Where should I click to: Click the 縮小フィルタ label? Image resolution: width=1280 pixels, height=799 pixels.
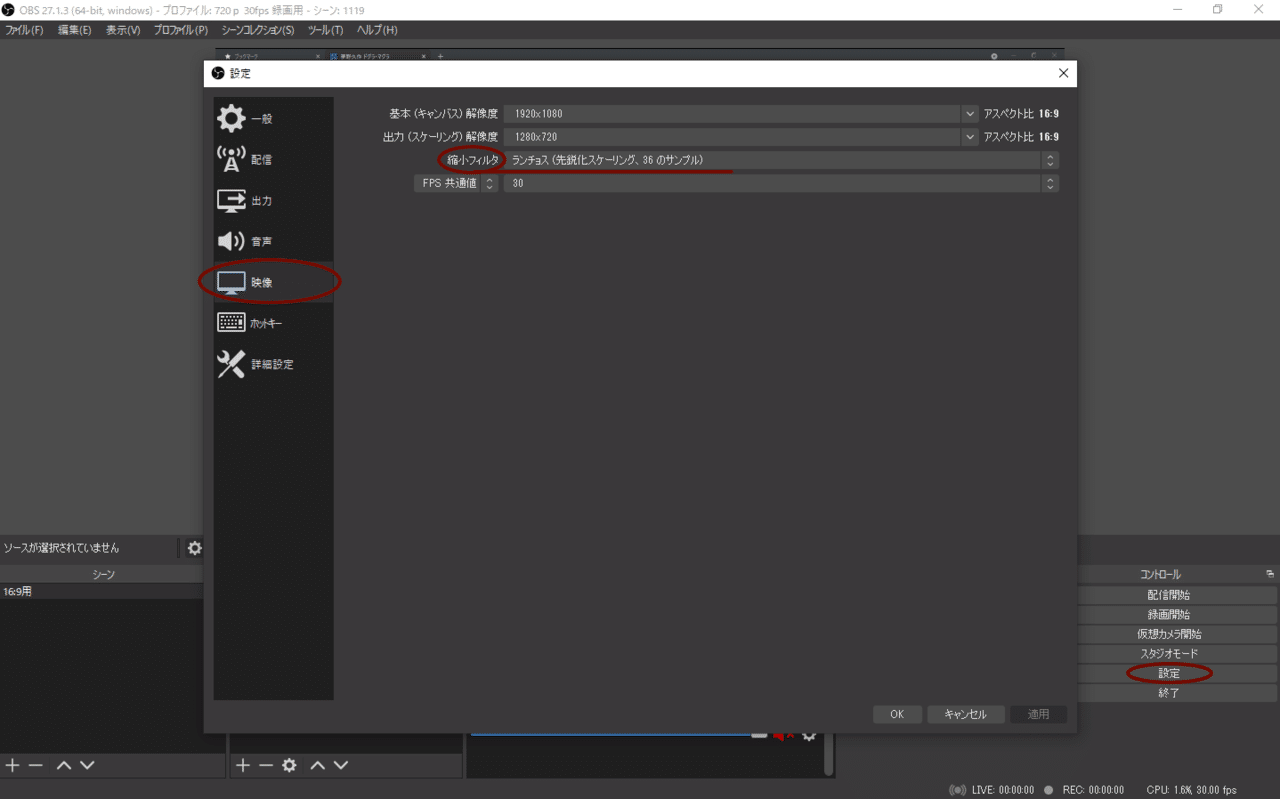click(x=472, y=160)
